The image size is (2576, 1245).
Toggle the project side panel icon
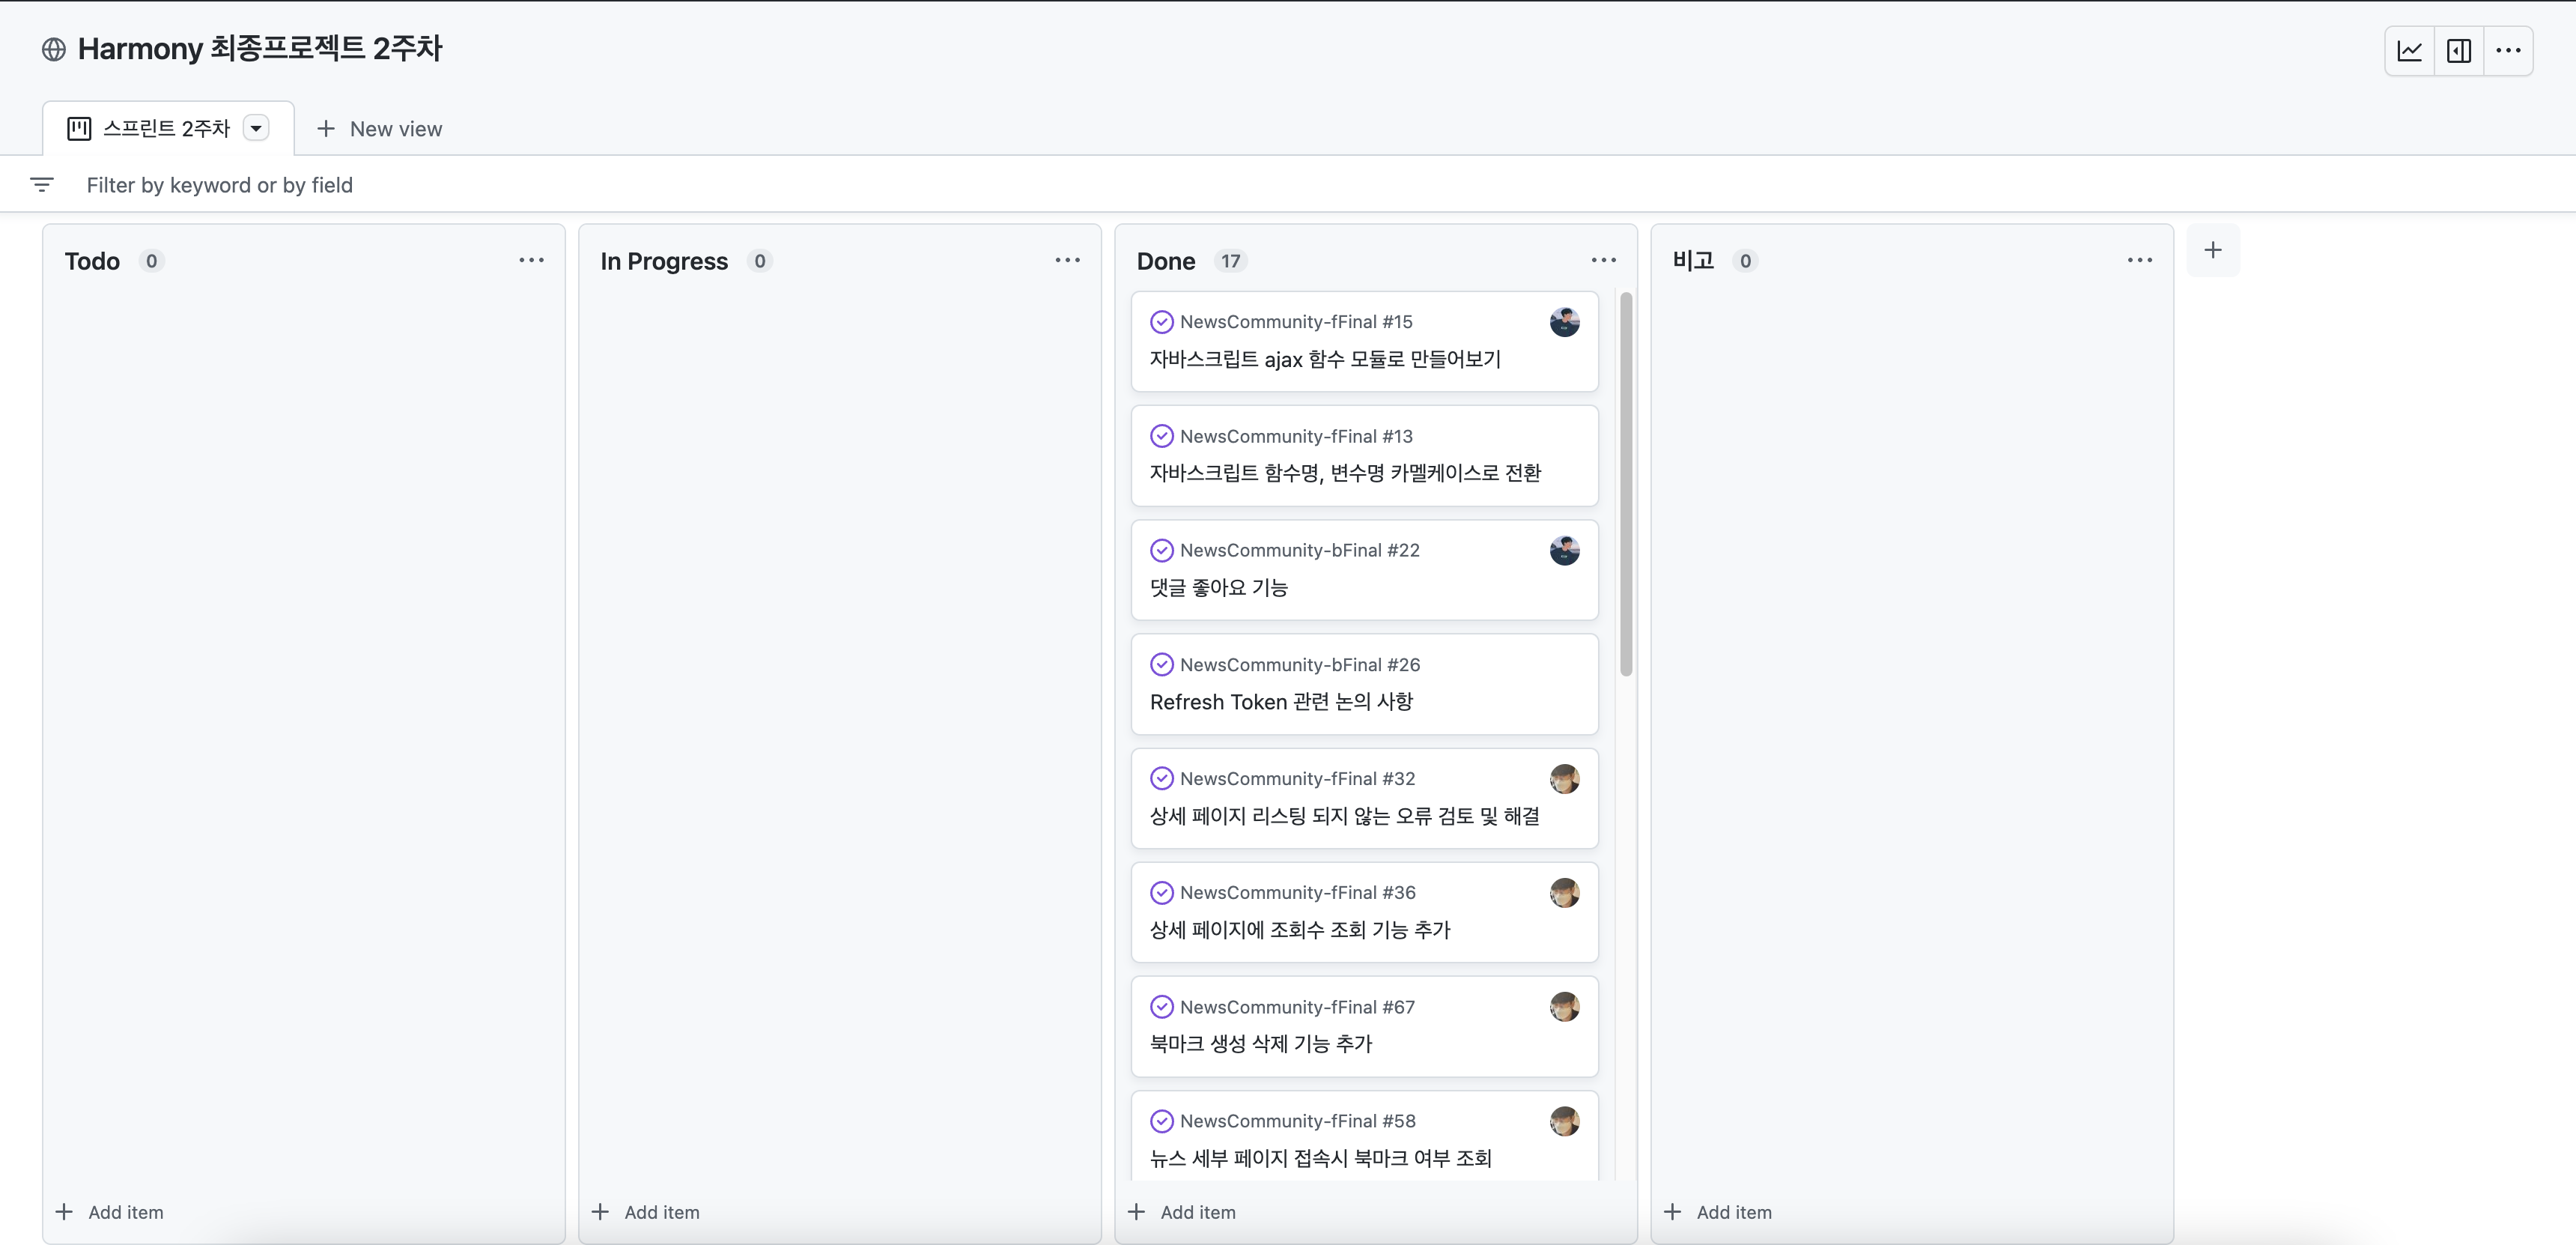(x=2459, y=50)
